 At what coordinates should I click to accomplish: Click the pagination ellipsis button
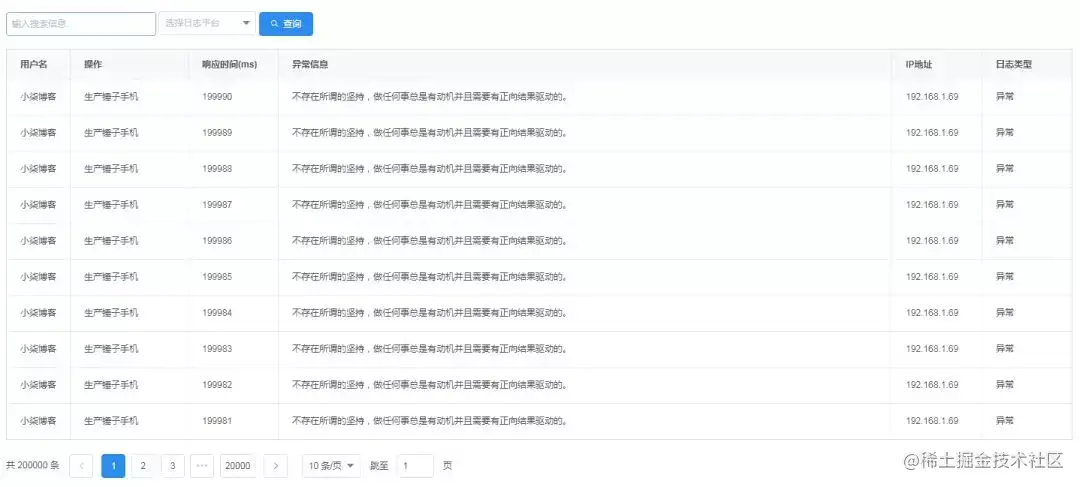click(202, 466)
